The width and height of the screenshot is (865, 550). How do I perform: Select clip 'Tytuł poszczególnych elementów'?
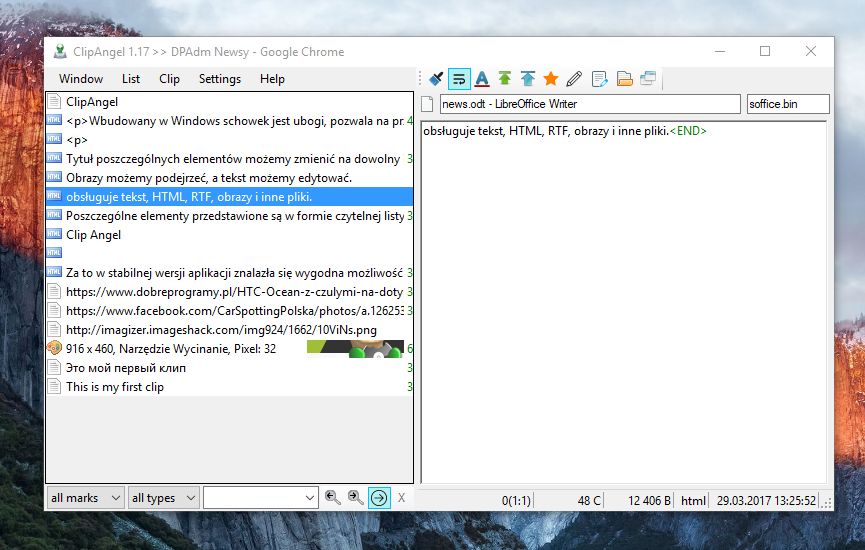point(229,159)
